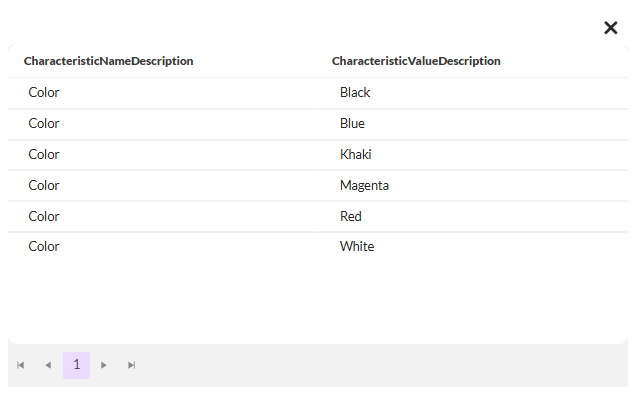Click Color name in Black row
643x403 pixels.
click(44, 93)
